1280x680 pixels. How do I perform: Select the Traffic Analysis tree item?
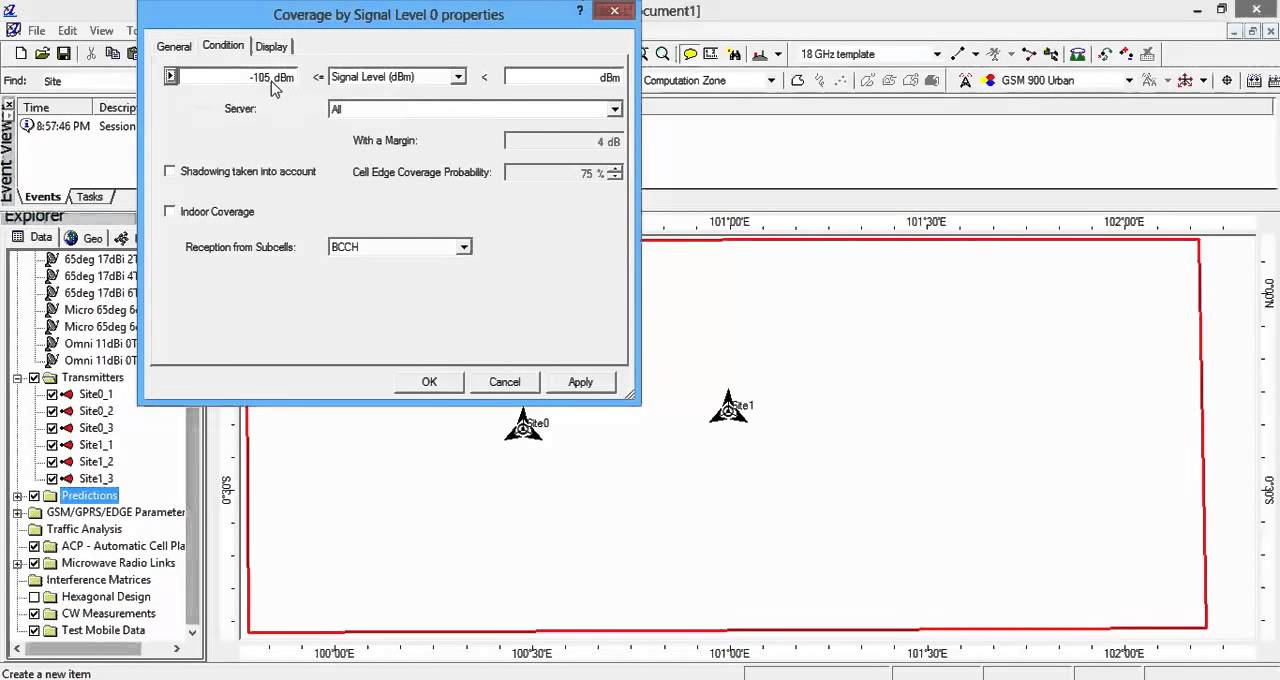(x=84, y=530)
